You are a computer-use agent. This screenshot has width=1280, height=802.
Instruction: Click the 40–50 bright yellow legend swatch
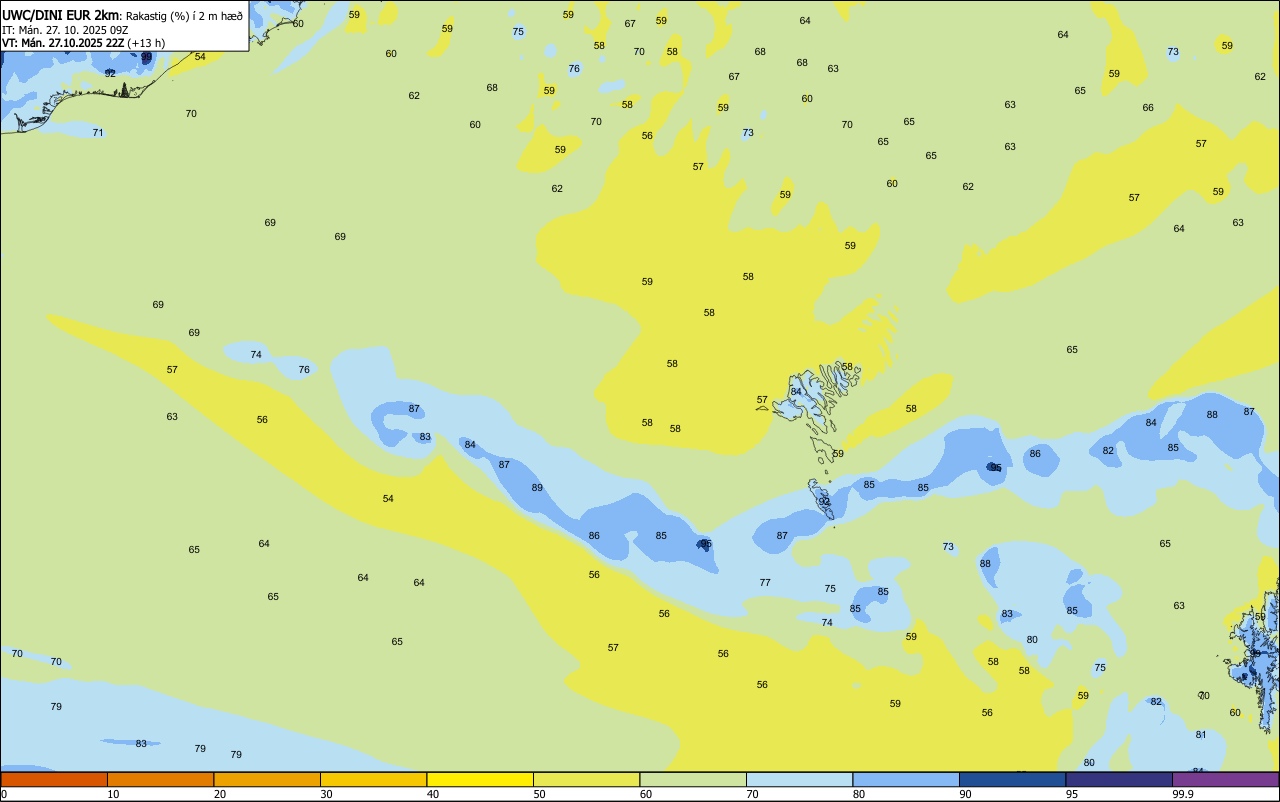coord(480,779)
